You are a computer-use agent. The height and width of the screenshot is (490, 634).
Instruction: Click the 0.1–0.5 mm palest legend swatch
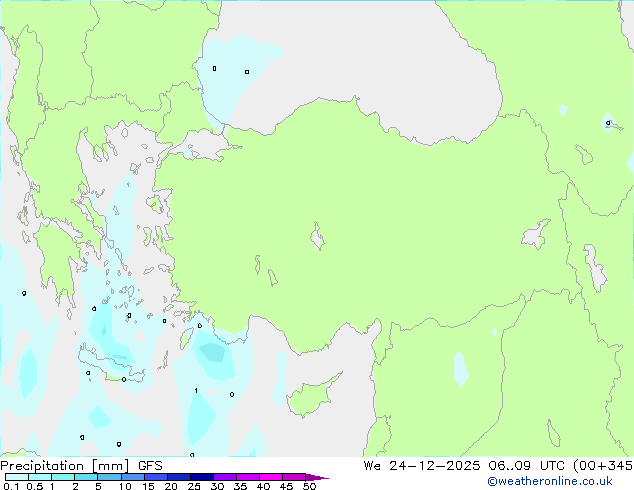(17, 477)
